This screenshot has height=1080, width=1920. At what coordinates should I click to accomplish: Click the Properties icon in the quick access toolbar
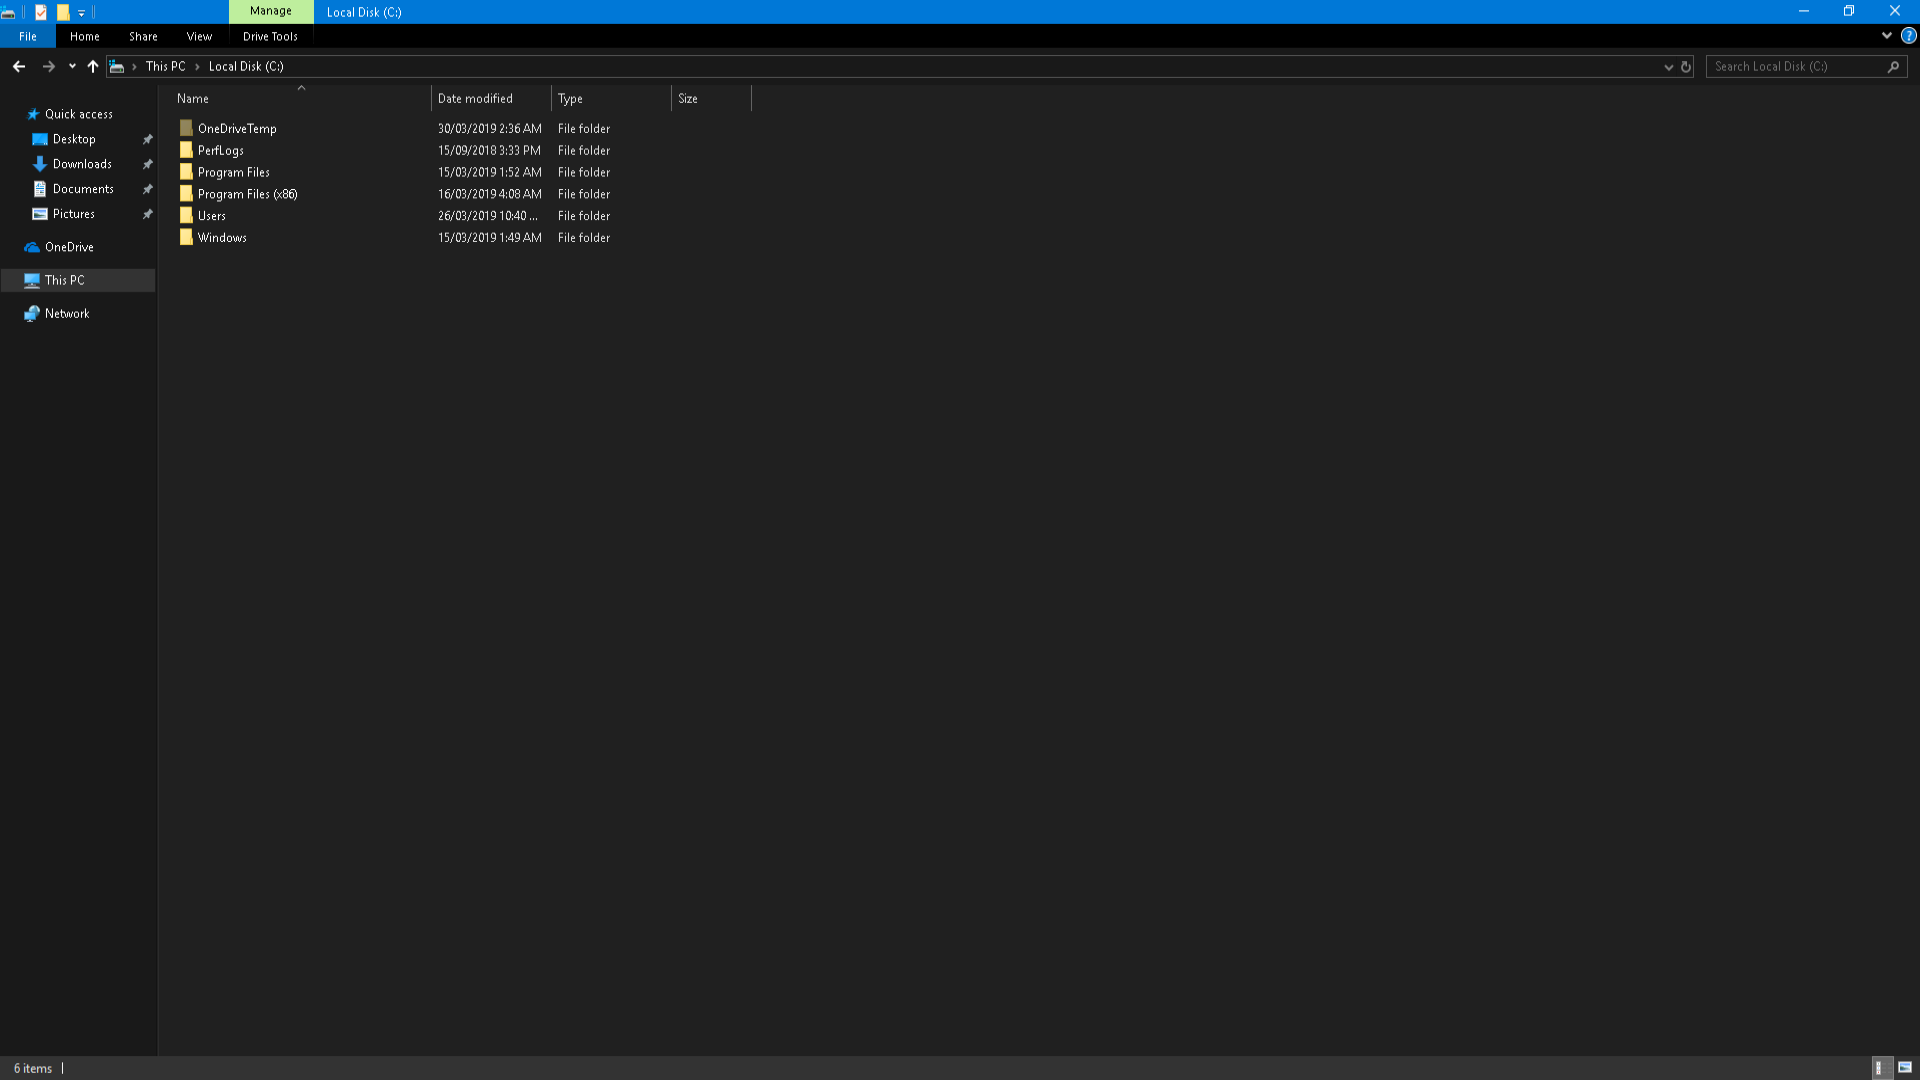pyautogui.click(x=41, y=12)
